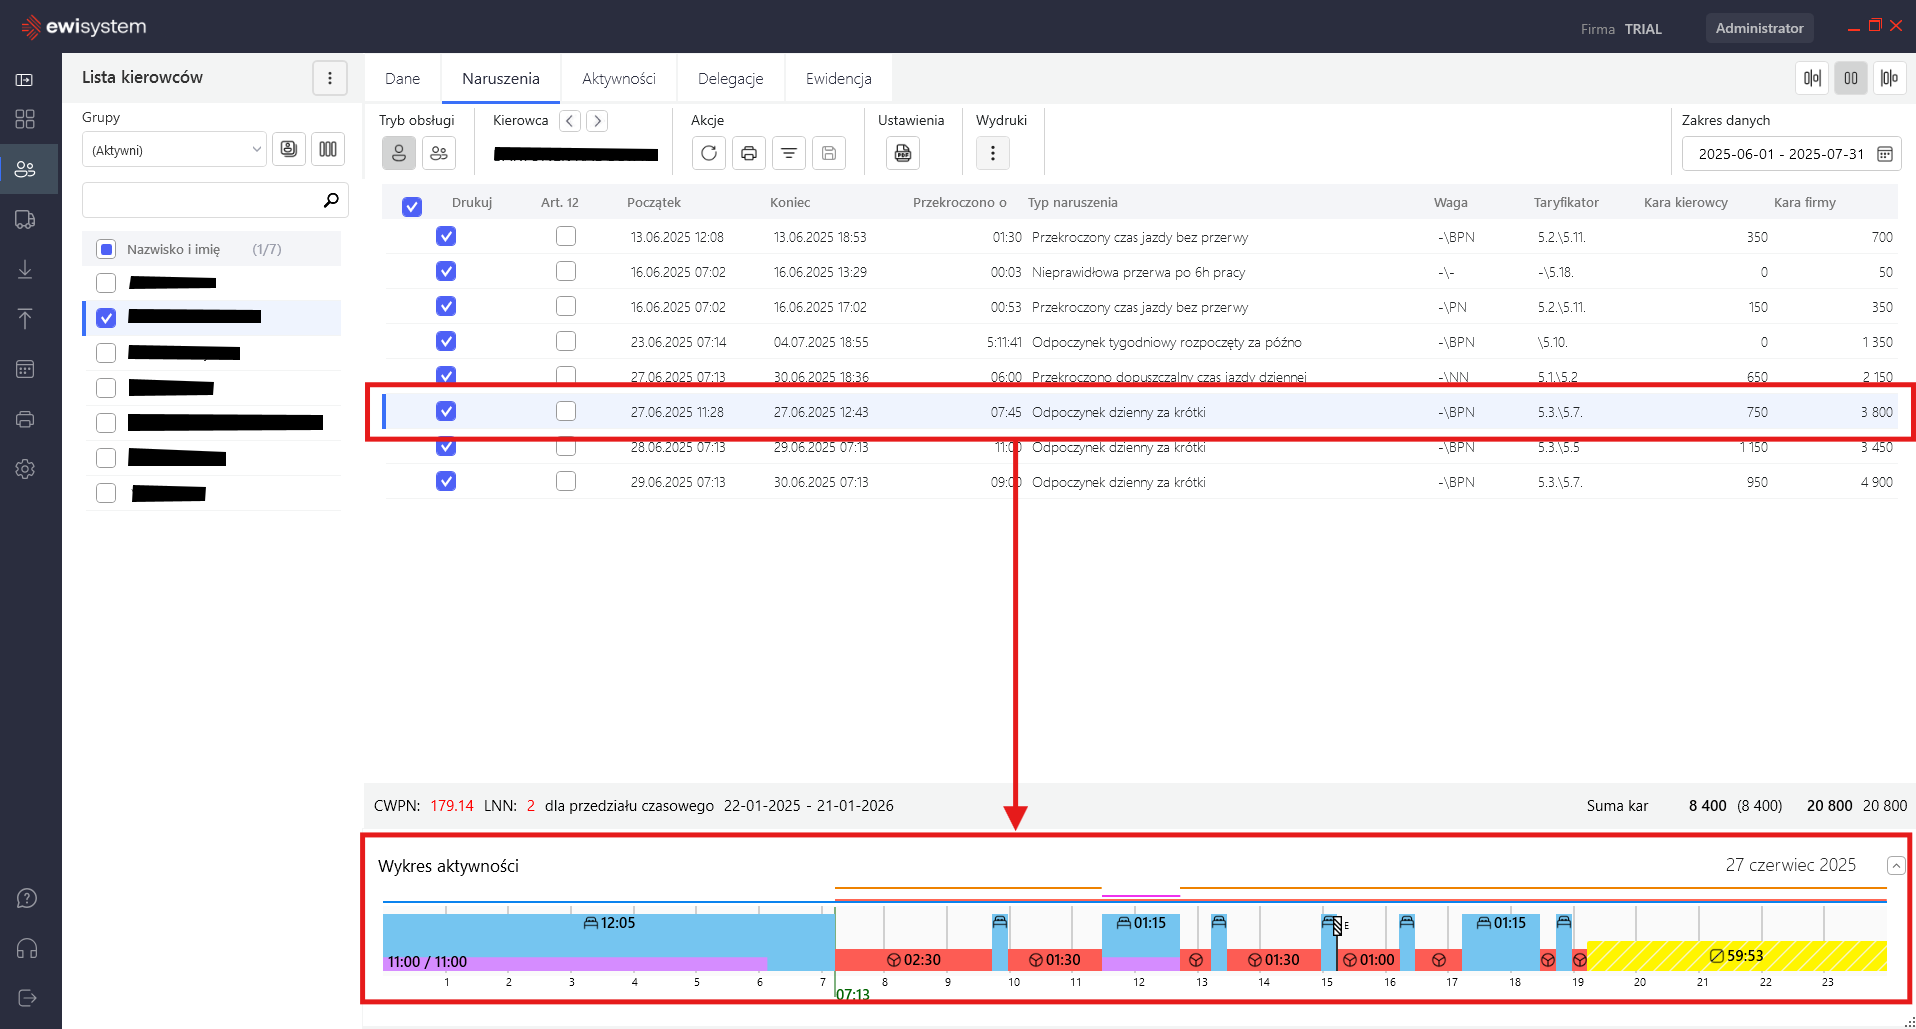
Task: Toggle the select-all Drukuj header checkbox
Action: point(412,206)
